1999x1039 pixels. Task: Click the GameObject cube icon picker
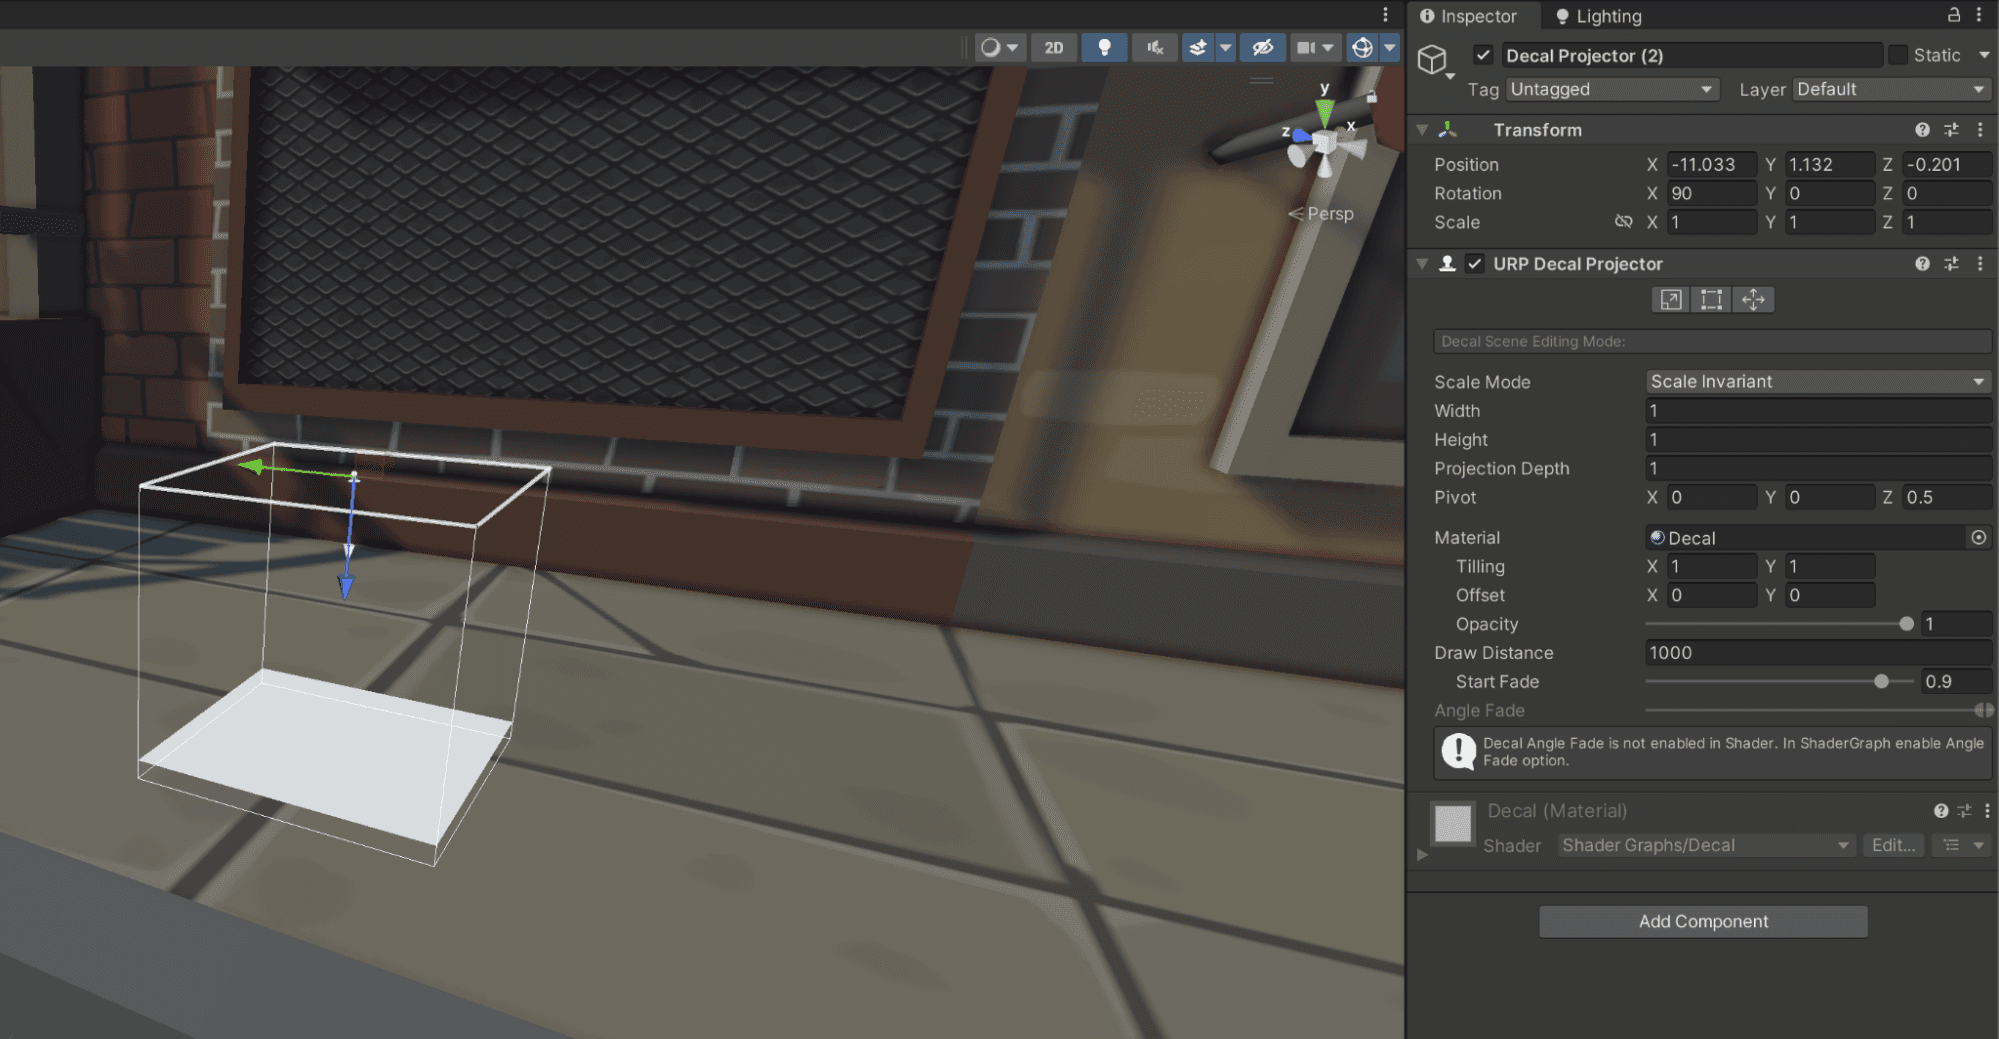[1434, 60]
